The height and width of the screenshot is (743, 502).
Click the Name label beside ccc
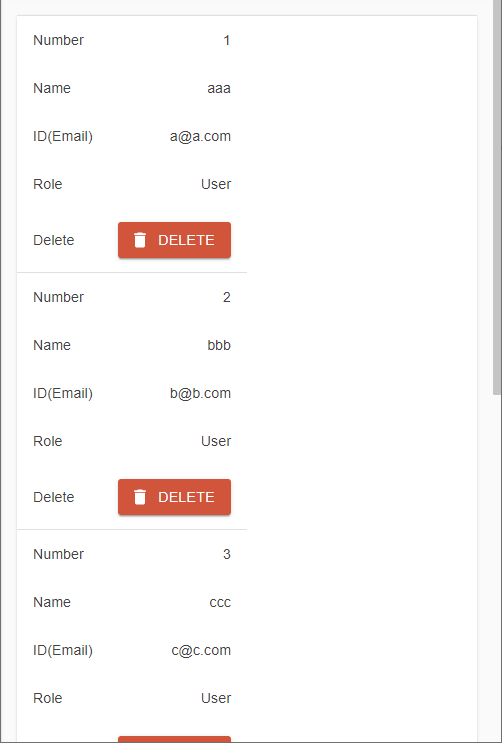click(x=52, y=602)
